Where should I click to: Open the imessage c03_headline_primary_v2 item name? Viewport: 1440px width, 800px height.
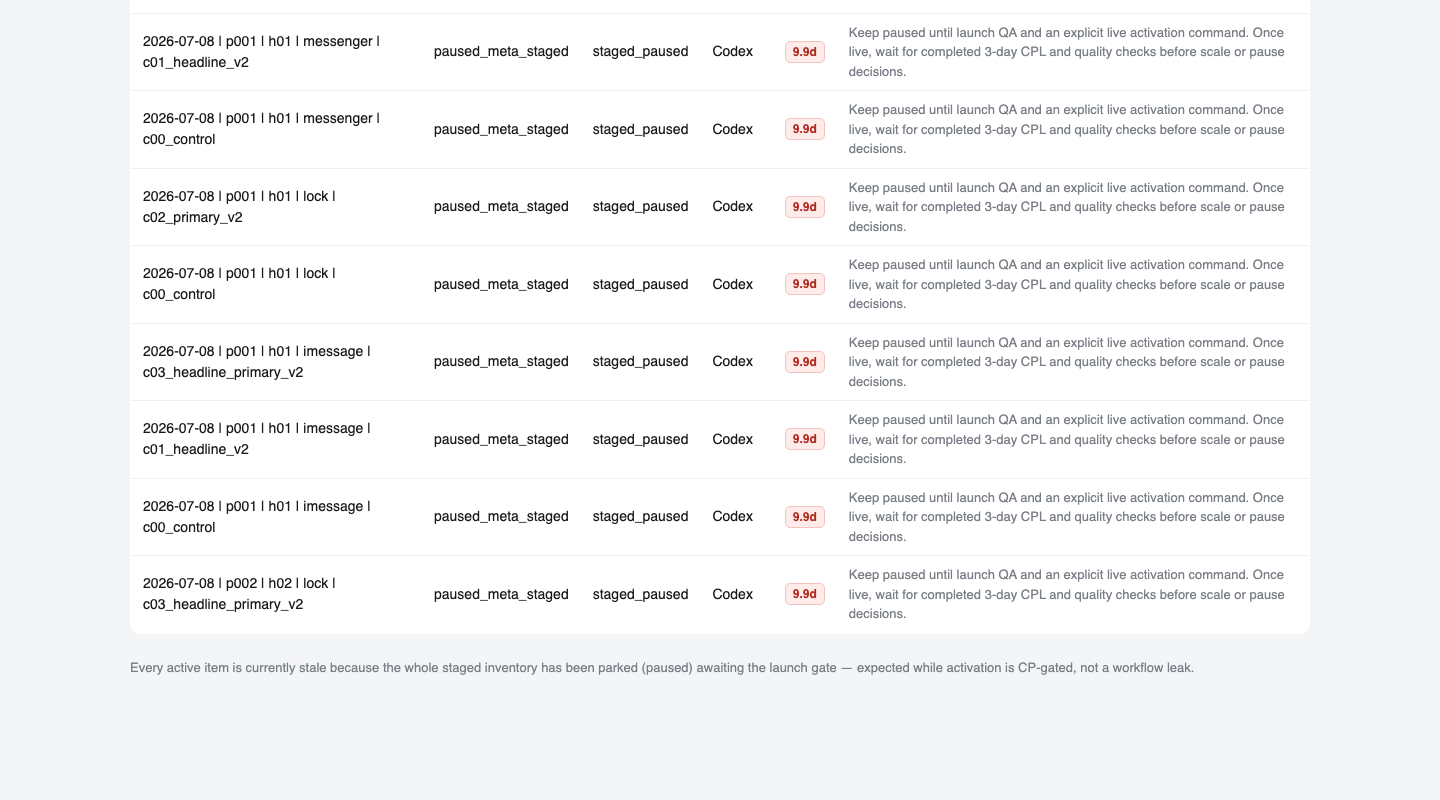point(257,362)
